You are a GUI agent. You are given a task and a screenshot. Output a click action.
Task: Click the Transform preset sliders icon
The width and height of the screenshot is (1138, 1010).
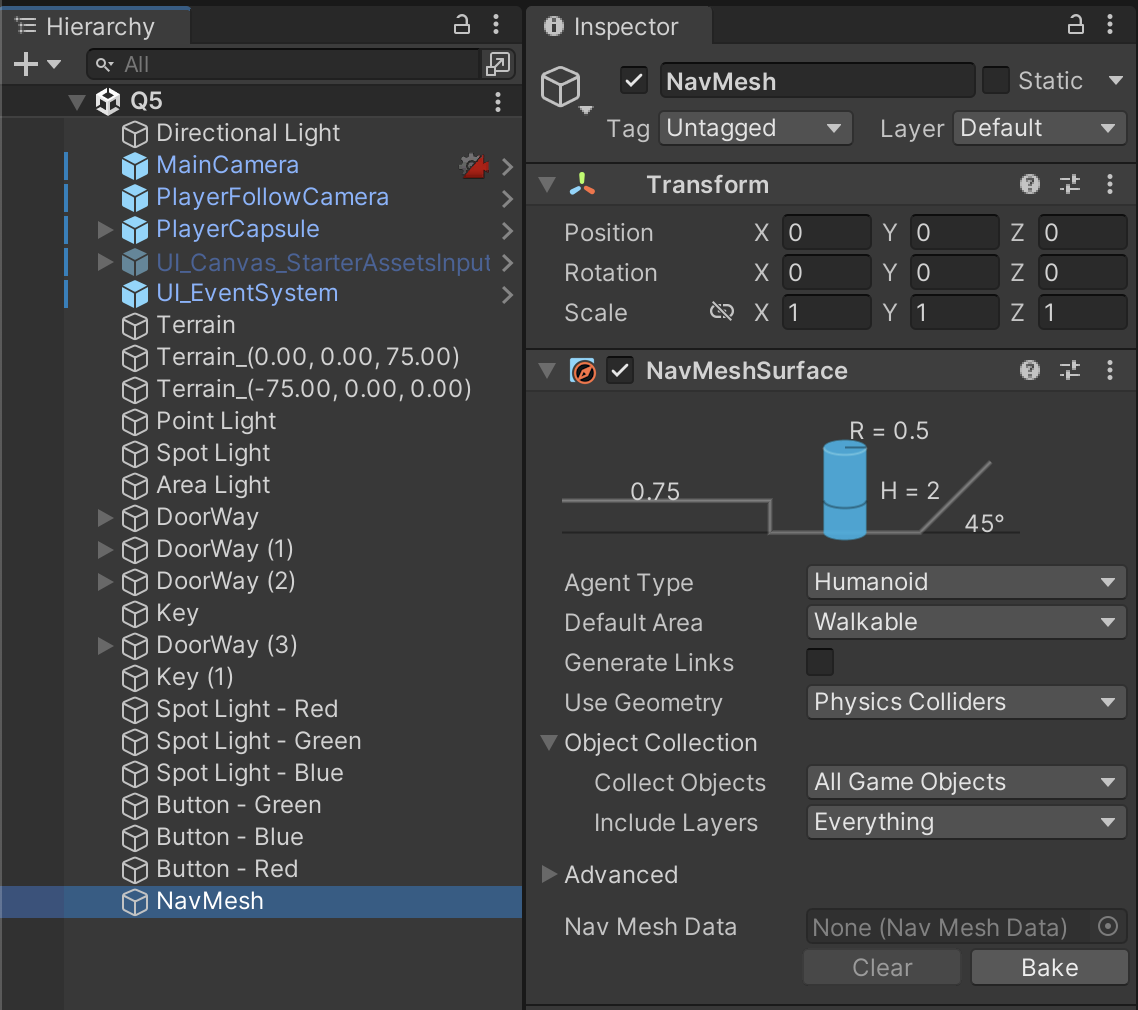tap(1070, 184)
